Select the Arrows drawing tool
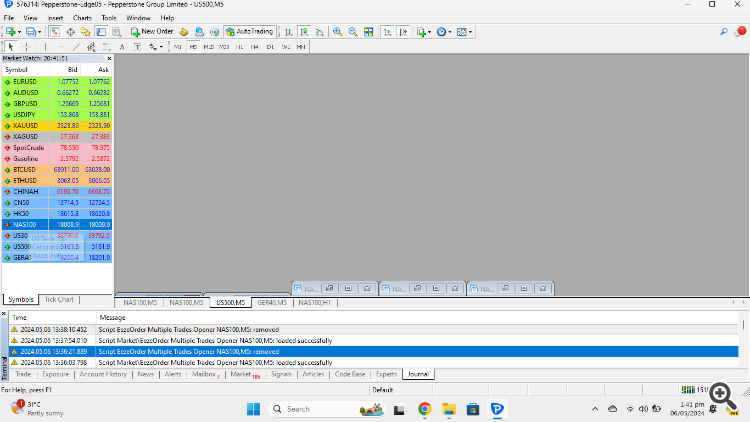The image size is (750, 422). tap(153, 47)
